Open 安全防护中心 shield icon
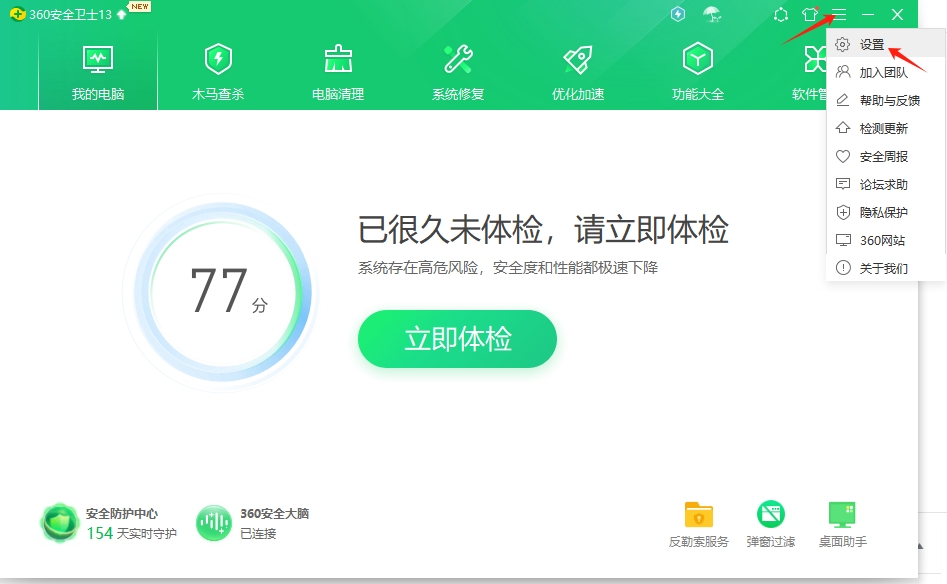Viewport: 947px width, 584px height. 59,522
